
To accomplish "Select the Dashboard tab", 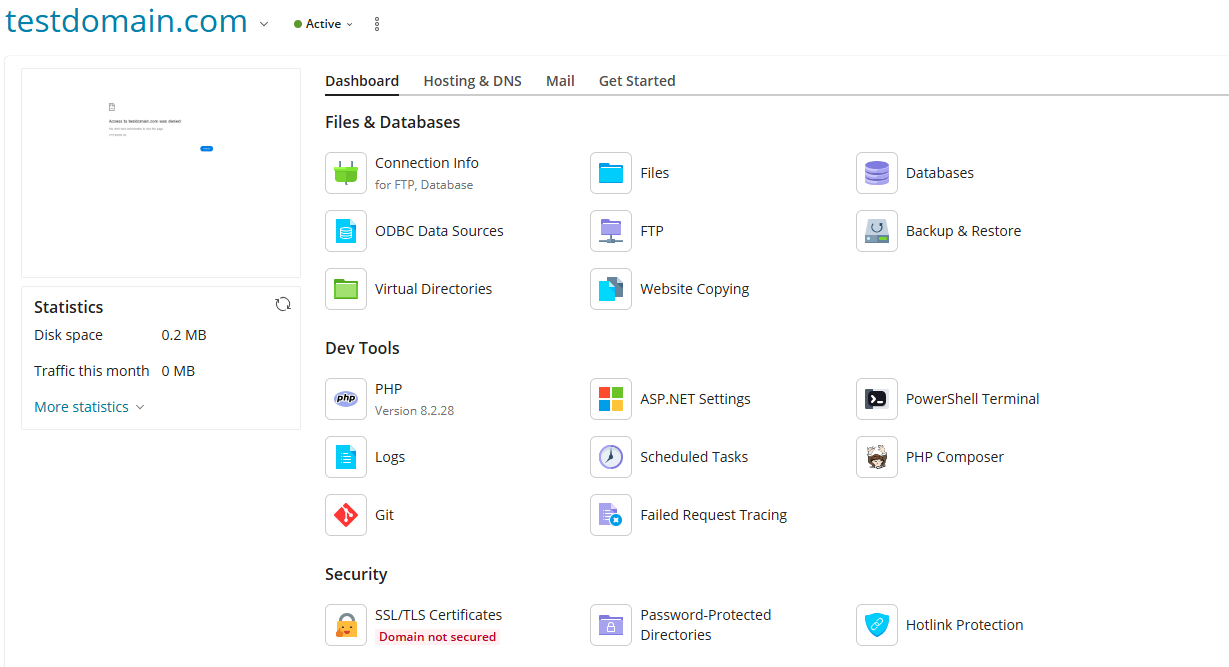I will [x=362, y=81].
